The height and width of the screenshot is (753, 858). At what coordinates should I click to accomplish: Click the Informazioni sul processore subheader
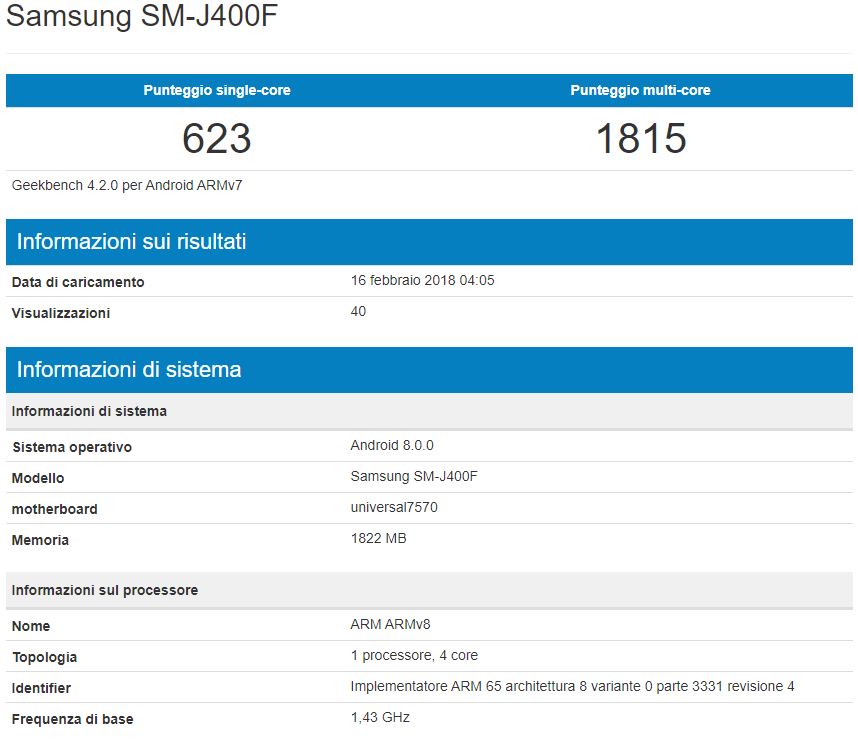(105, 590)
